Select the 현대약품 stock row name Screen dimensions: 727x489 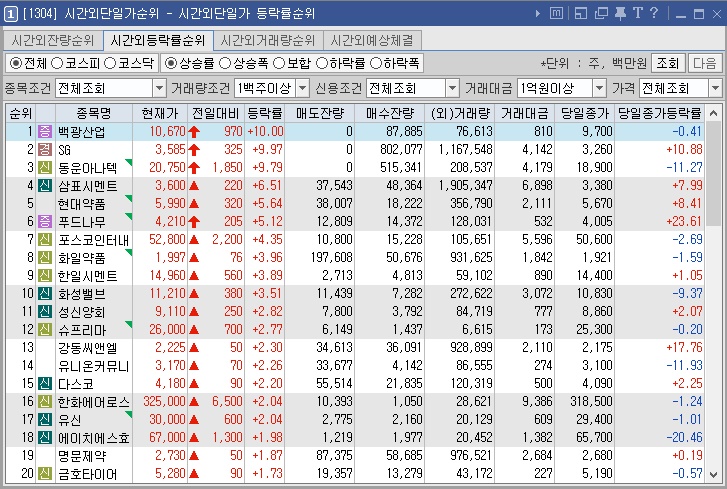click(x=82, y=203)
